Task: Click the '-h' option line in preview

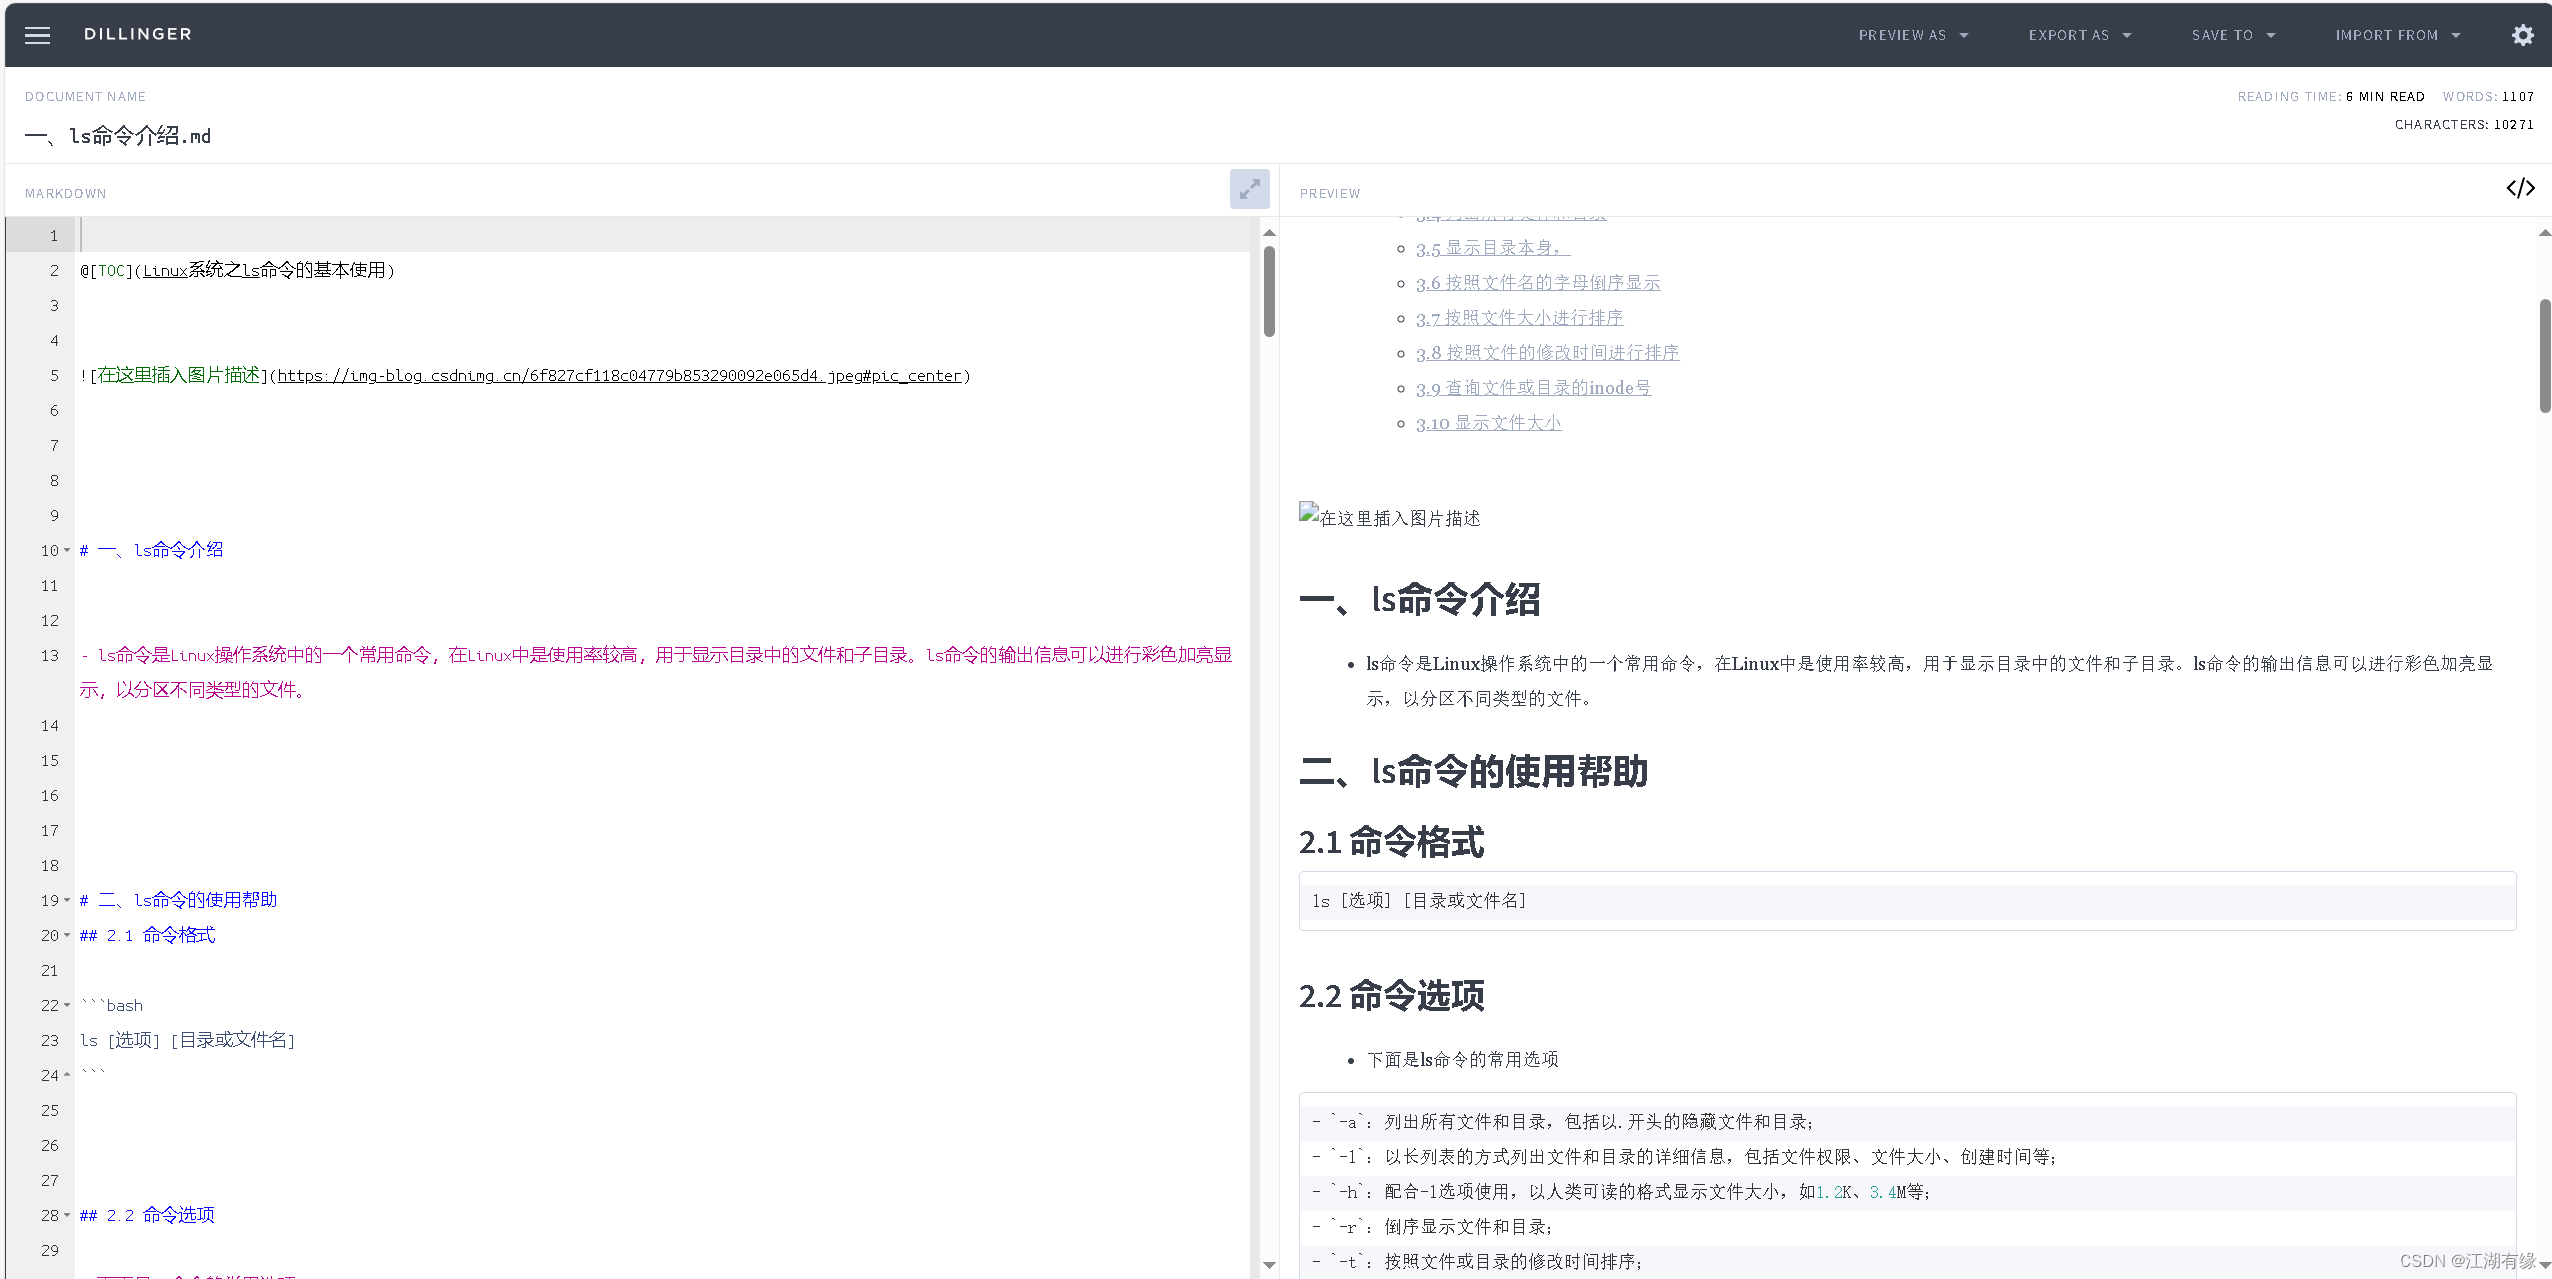Action: coord(1620,1193)
